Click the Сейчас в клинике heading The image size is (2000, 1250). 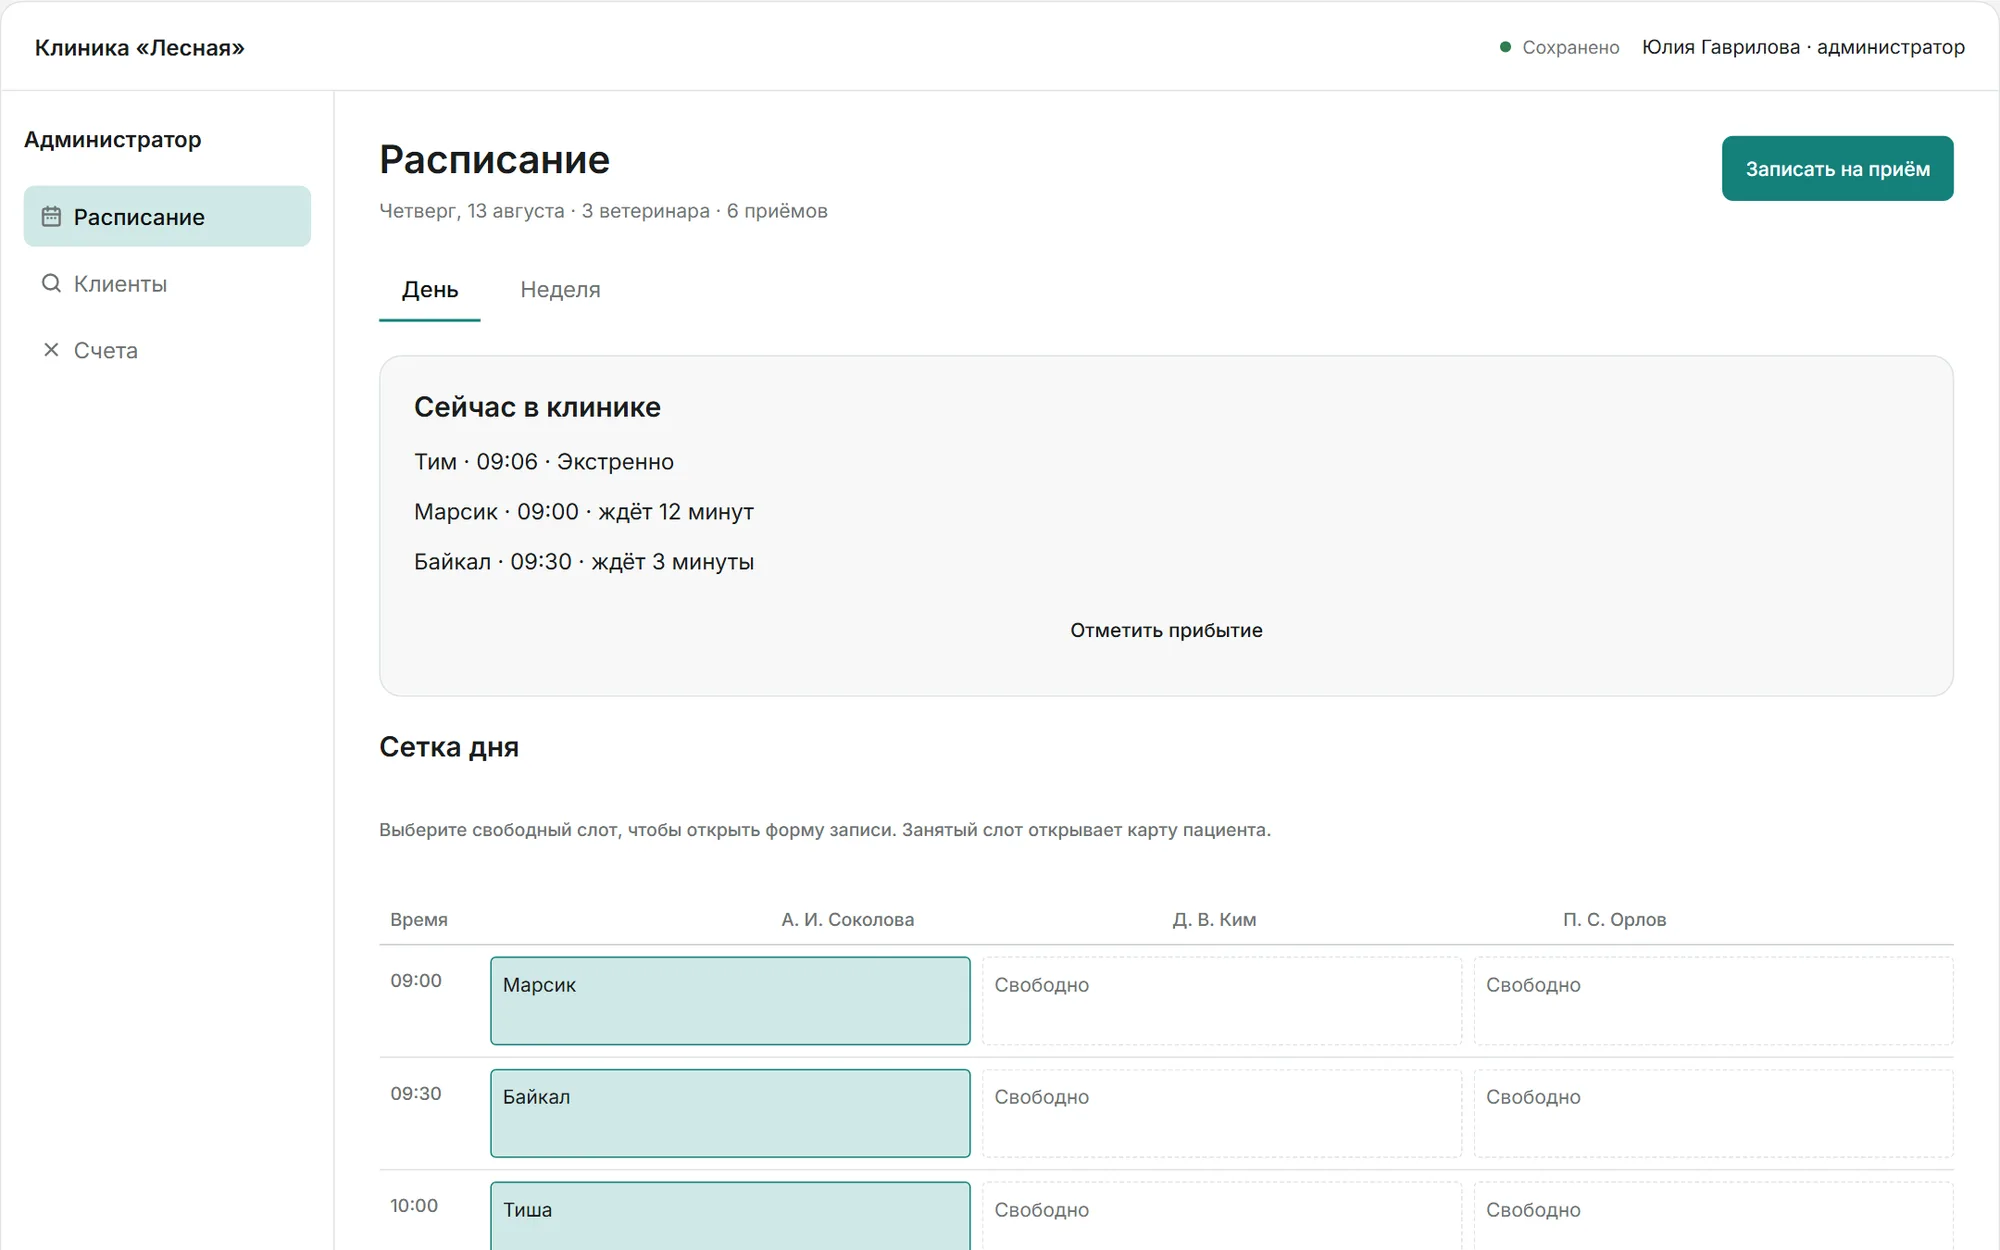coord(537,407)
